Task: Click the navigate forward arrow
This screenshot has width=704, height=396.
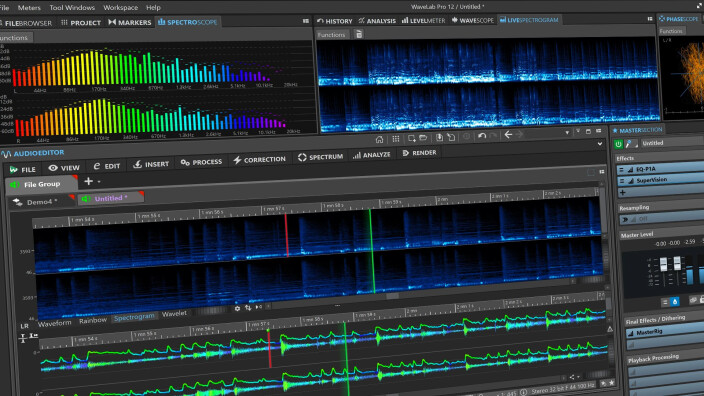Action: [520, 134]
